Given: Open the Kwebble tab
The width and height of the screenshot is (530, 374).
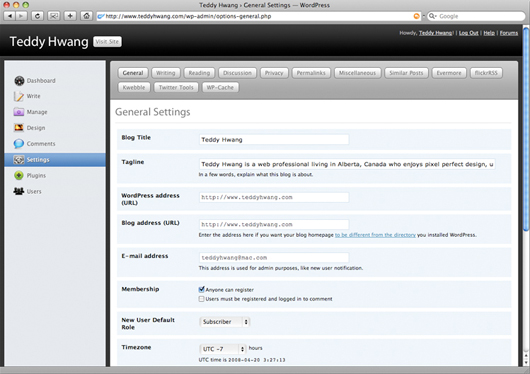Looking at the screenshot, I should point(134,88).
